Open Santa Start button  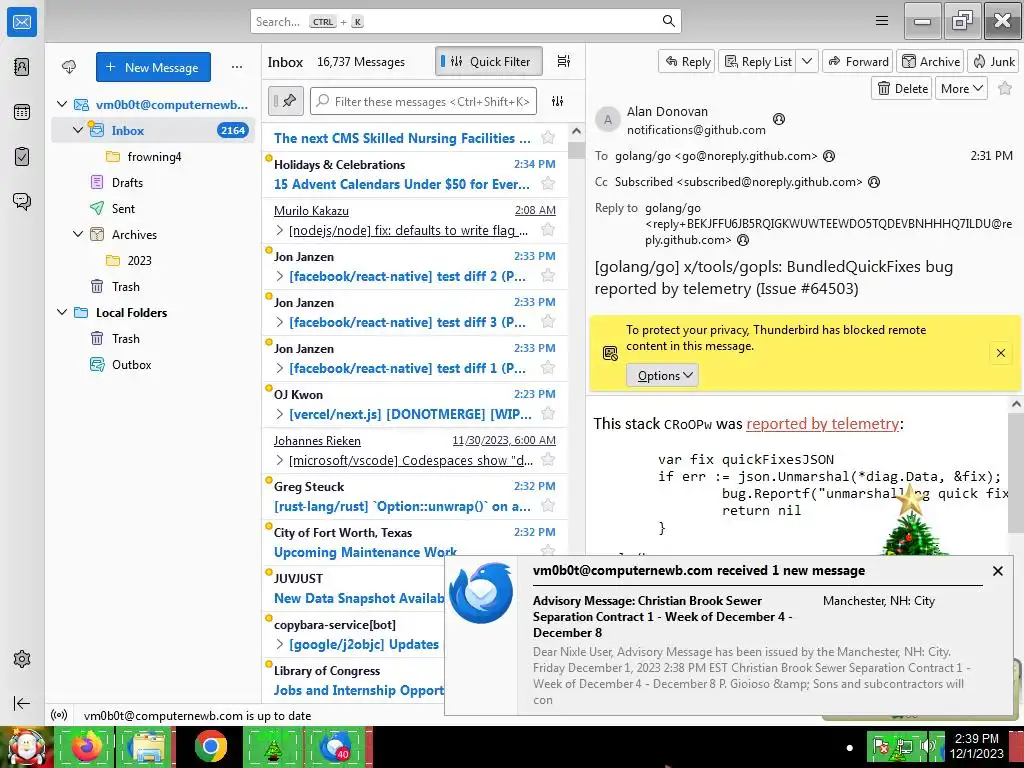[26, 747]
